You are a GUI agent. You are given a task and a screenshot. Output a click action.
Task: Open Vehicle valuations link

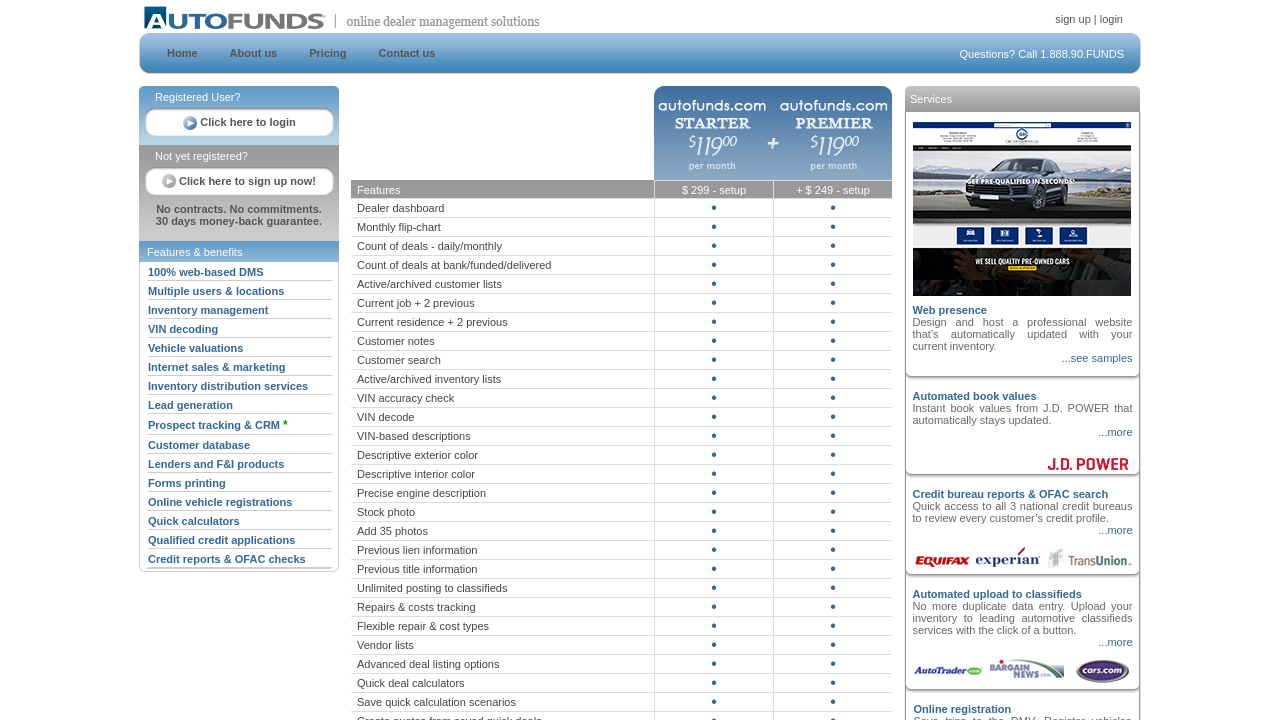coord(196,348)
